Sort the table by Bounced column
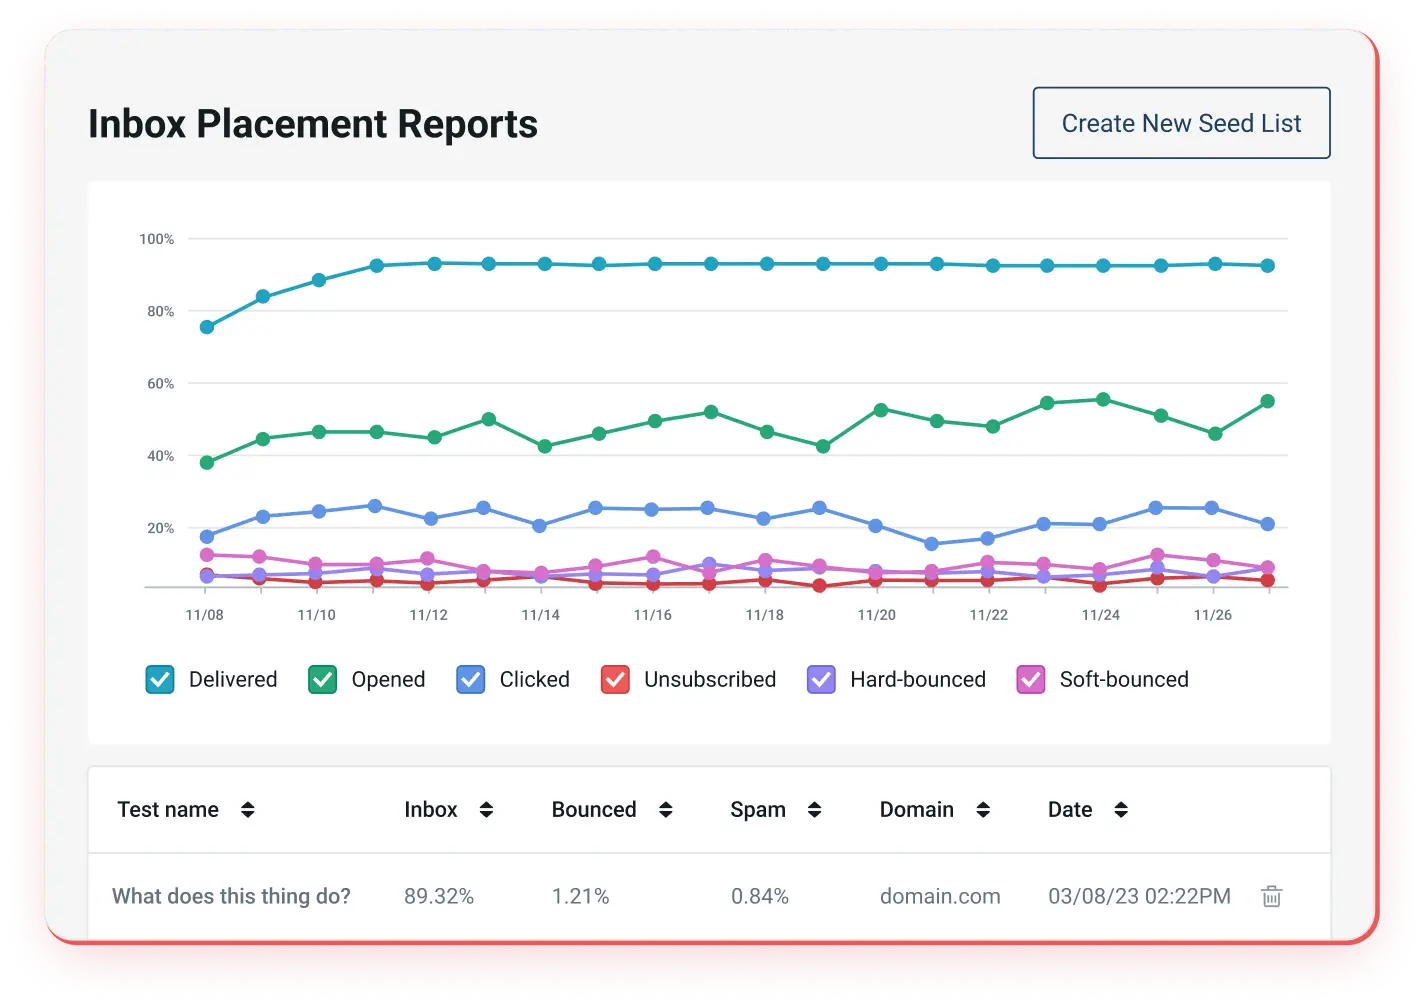The width and height of the screenshot is (1424, 1003). coord(667,810)
